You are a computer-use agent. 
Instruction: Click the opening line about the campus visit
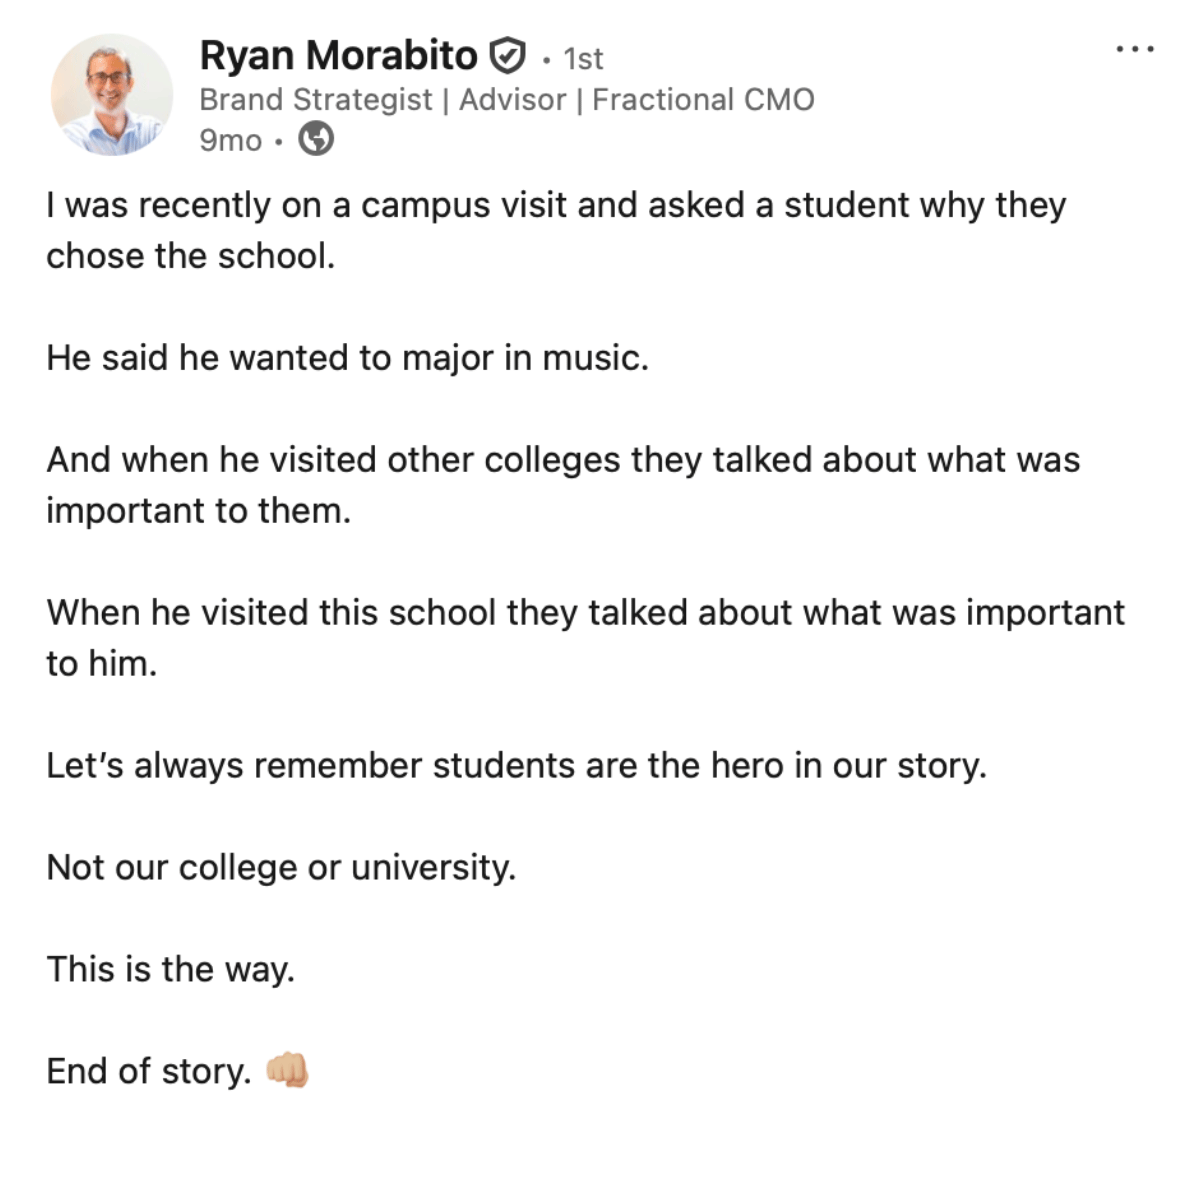coord(555,205)
